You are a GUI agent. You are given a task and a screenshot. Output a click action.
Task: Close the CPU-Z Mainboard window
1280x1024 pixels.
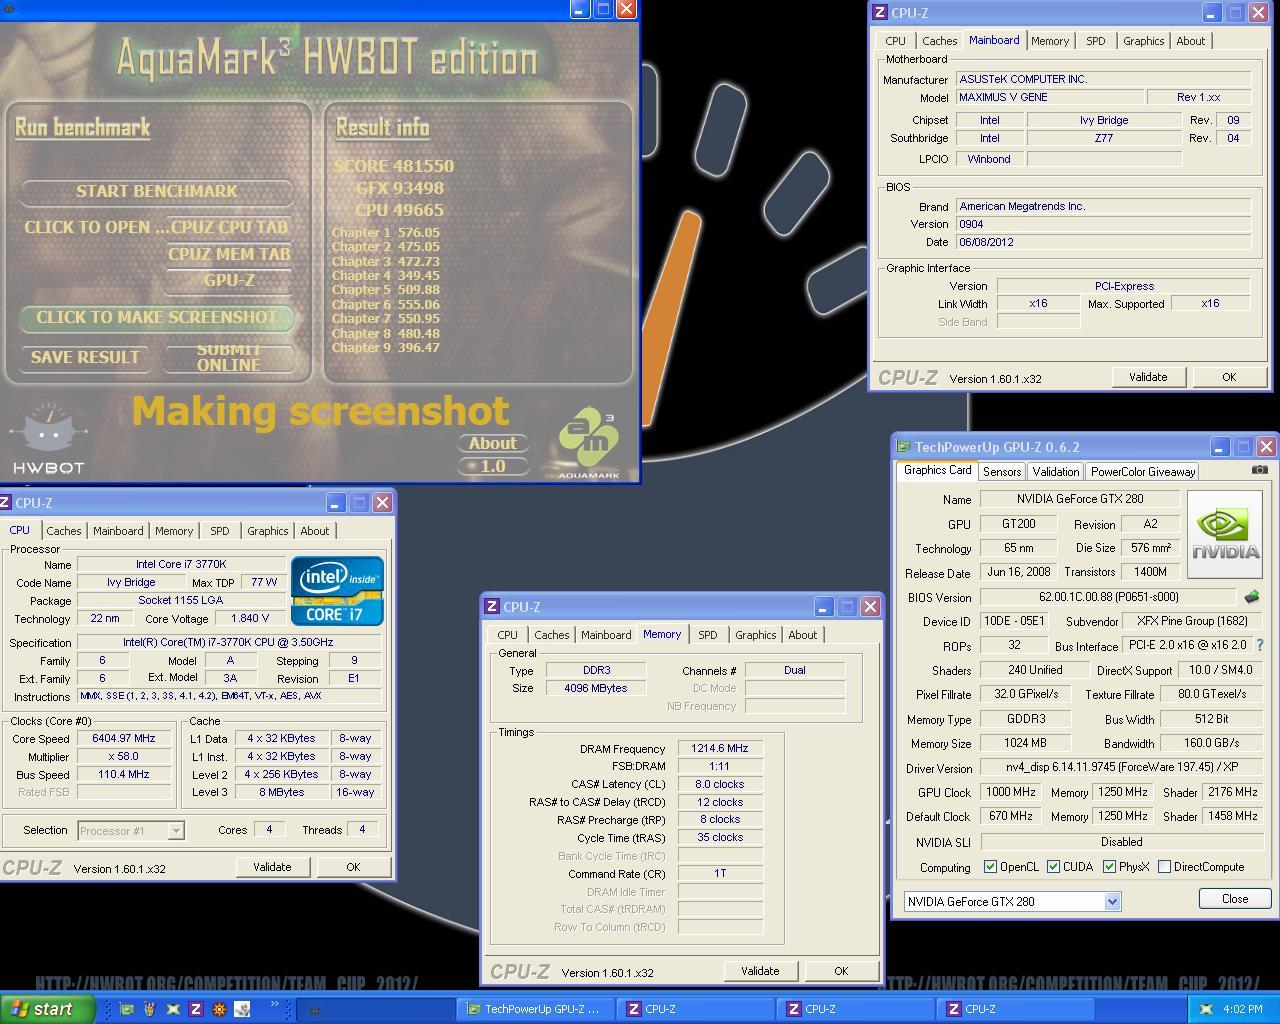point(1259,13)
